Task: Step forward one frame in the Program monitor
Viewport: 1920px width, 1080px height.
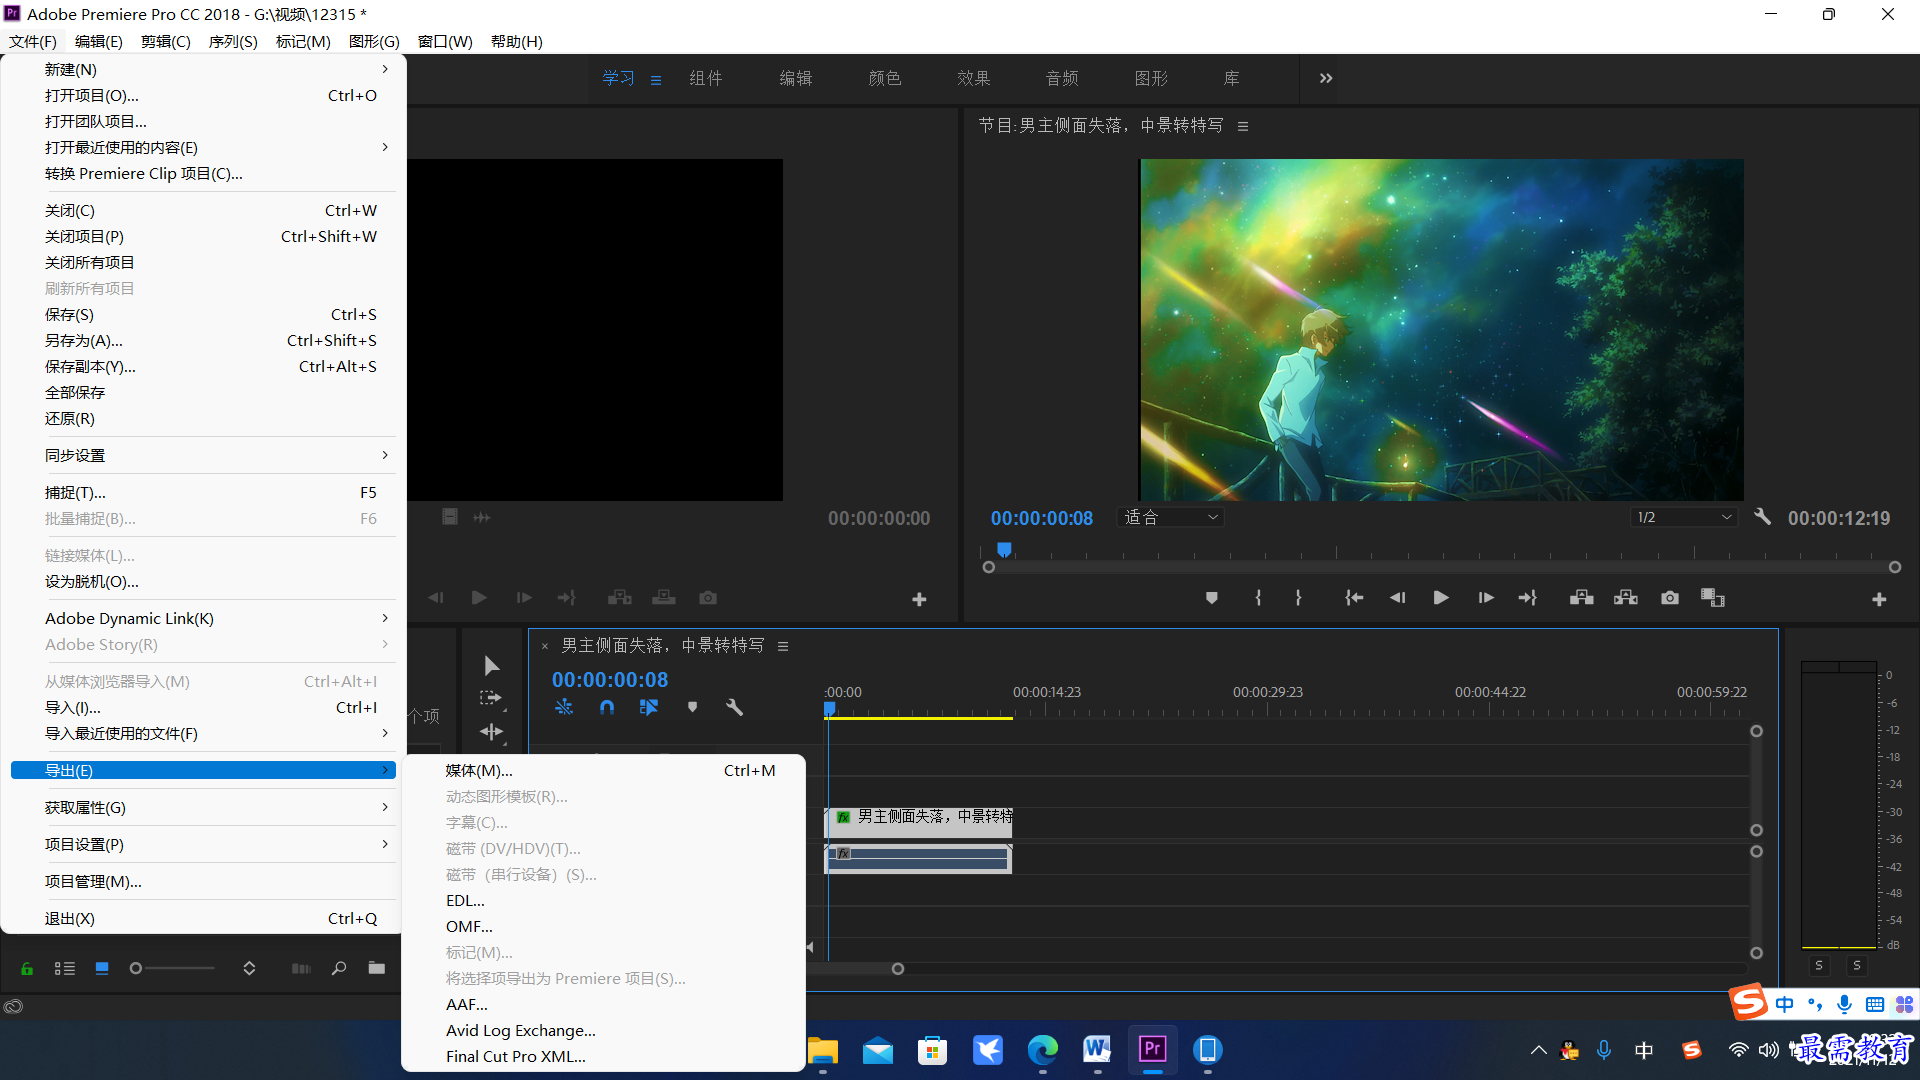Action: pos(1486,598)
